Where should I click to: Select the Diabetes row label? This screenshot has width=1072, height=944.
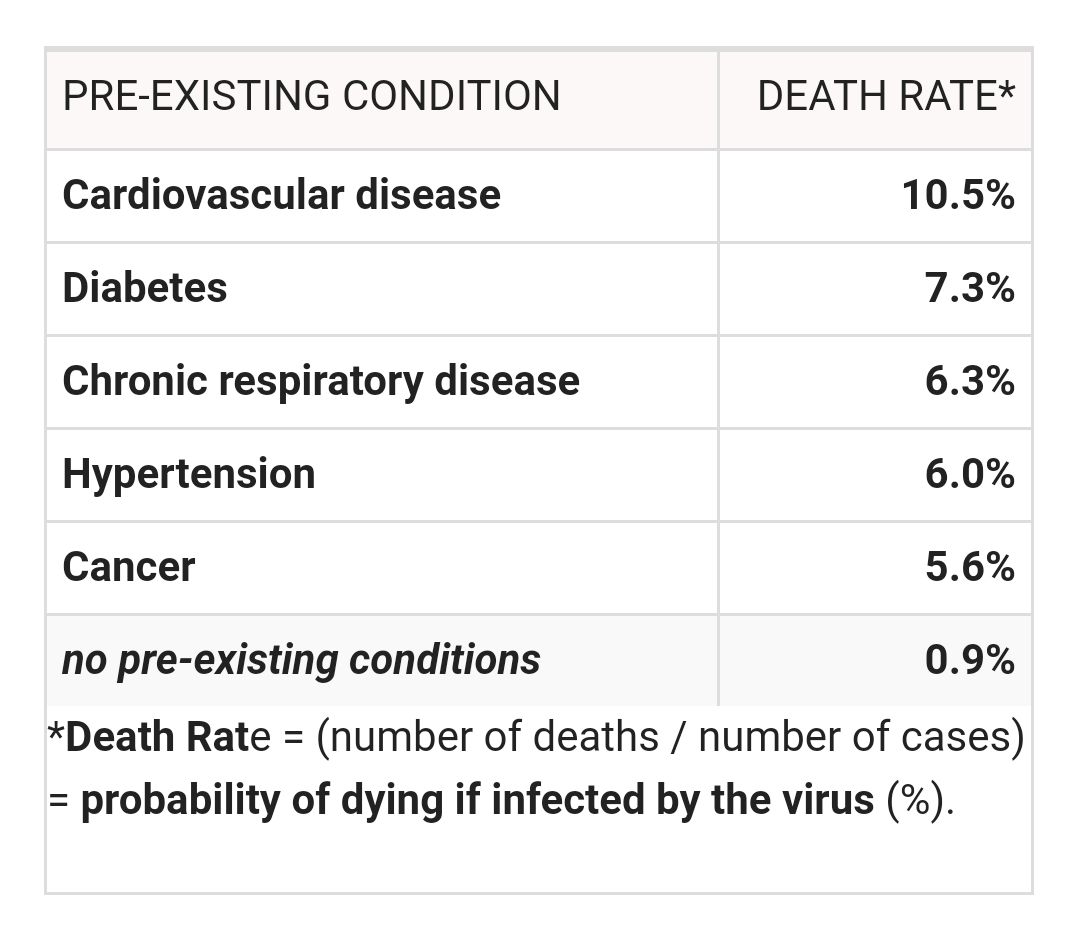[x=145, y=288]
